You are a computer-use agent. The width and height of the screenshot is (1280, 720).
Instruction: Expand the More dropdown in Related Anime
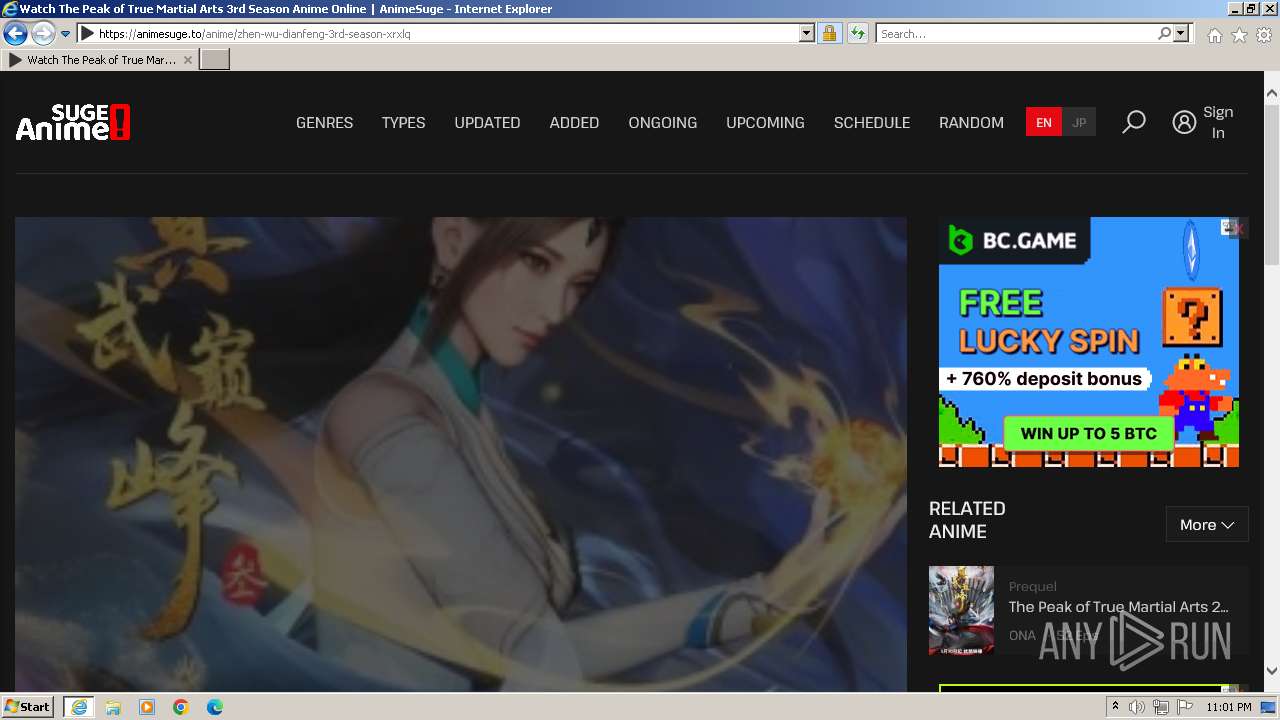[x=1207, y=525]
